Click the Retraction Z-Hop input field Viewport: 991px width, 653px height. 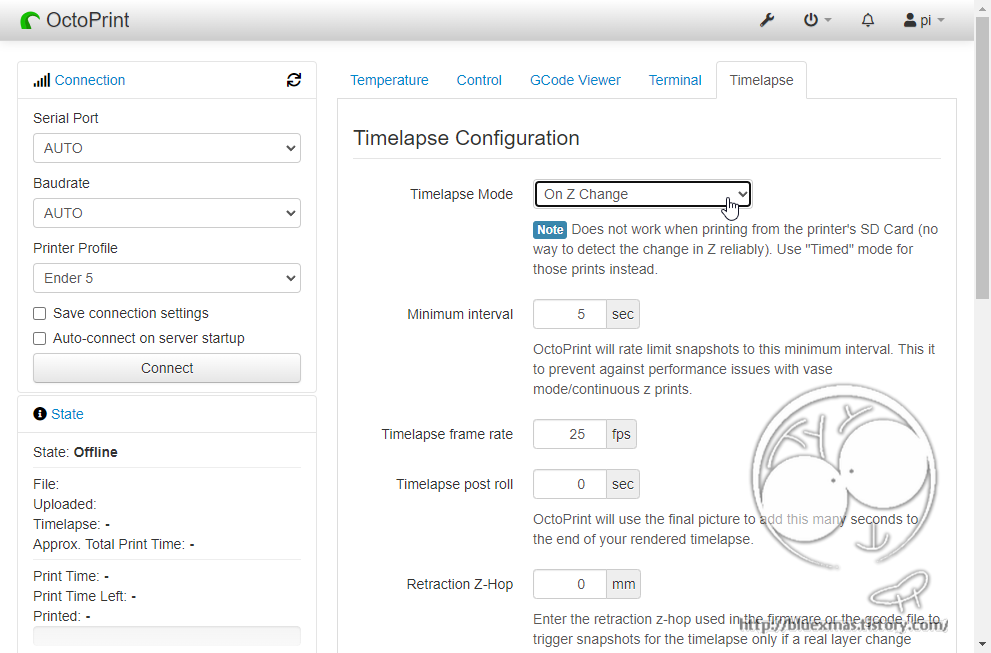click(569, 584)
